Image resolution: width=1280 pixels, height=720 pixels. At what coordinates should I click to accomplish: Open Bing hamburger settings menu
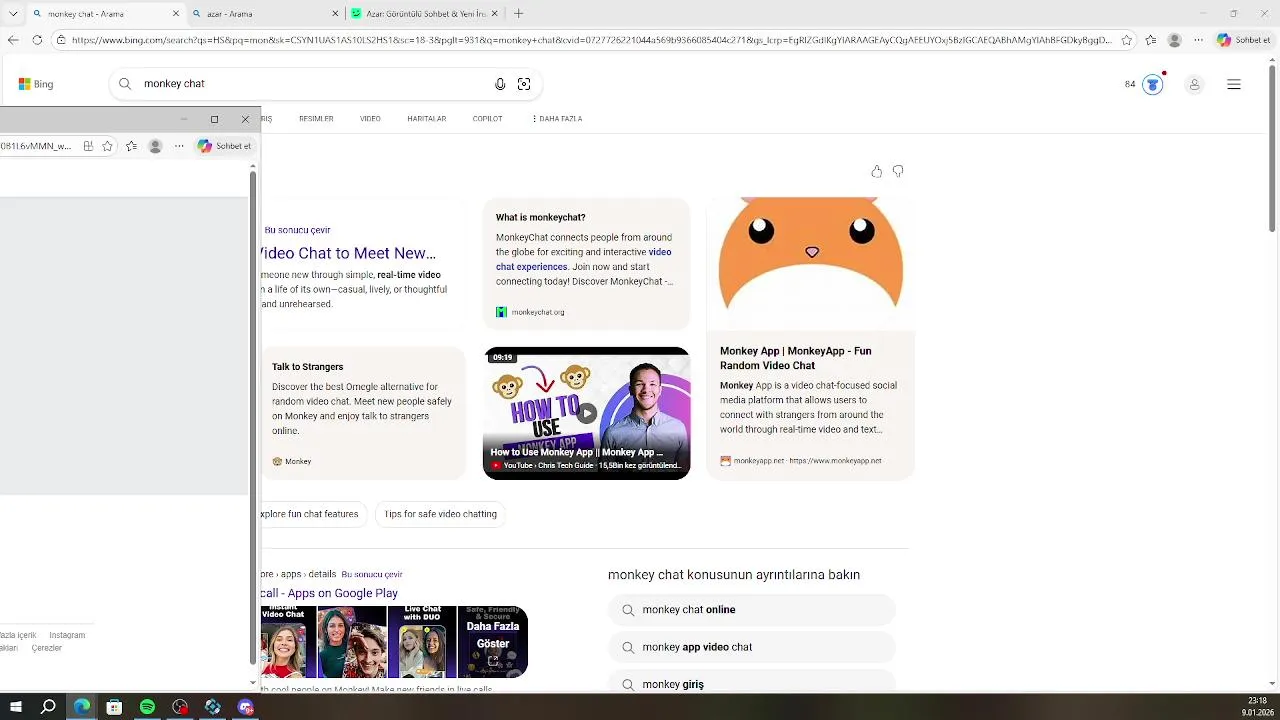[1234, 85]
